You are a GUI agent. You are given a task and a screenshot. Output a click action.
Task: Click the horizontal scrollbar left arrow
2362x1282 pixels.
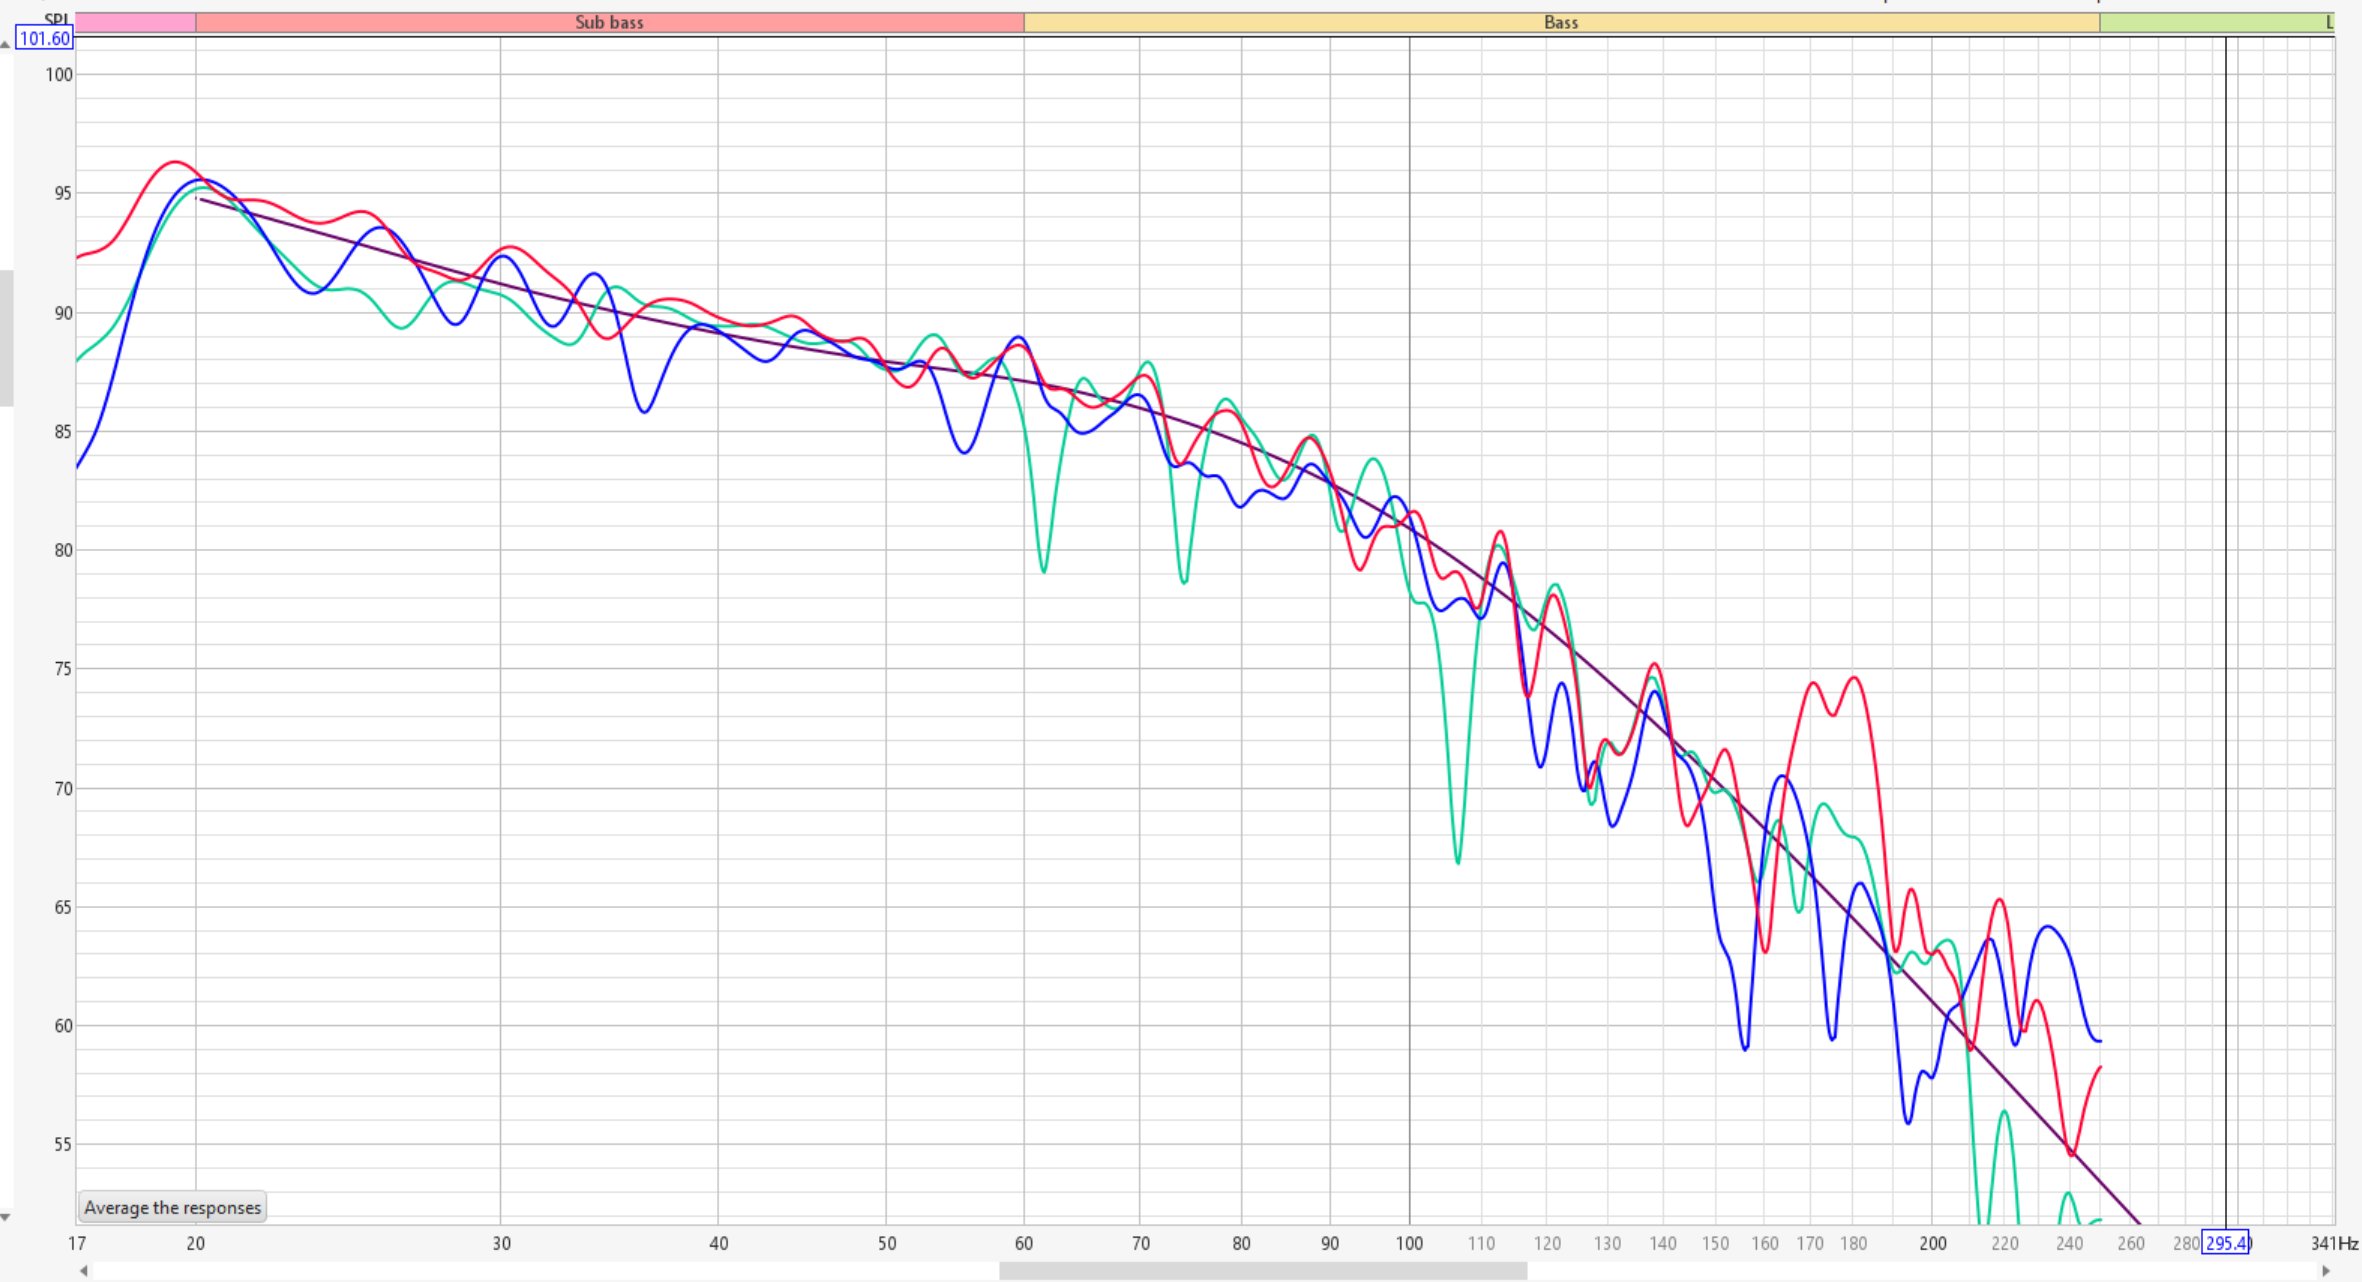point(84,1271)
